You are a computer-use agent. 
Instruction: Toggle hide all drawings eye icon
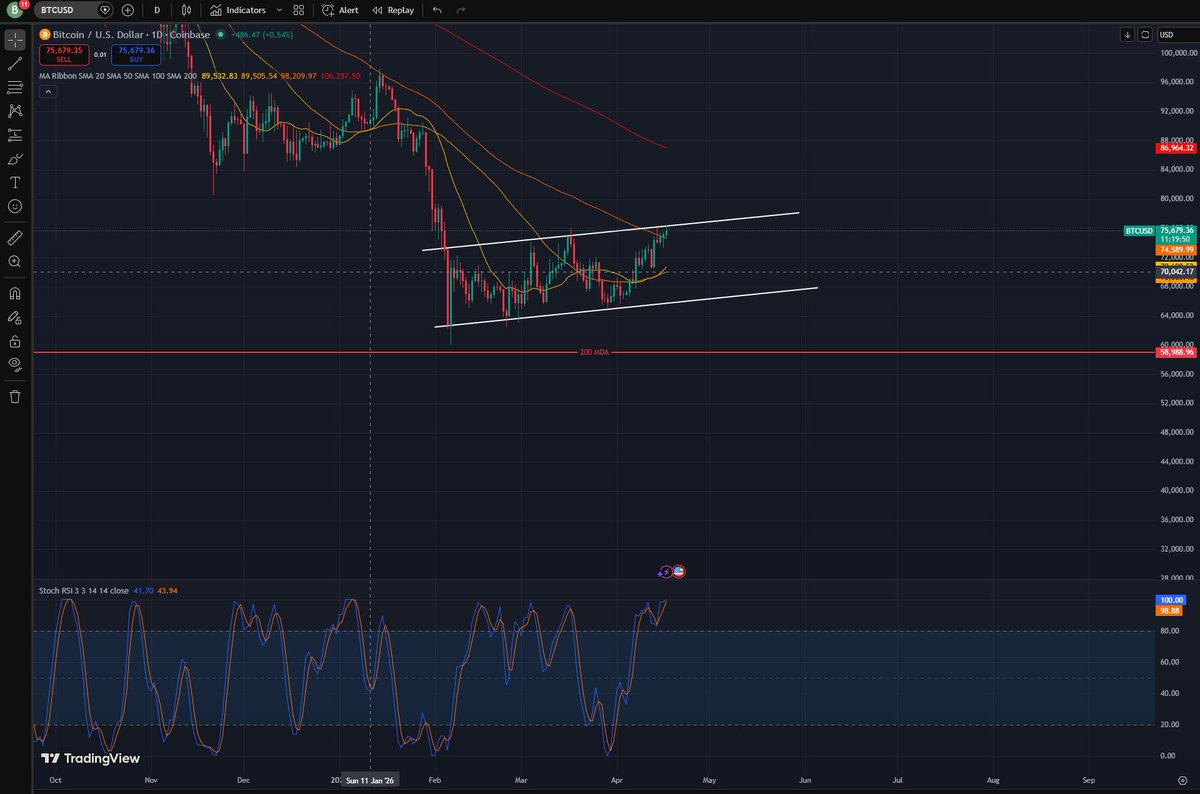[x=15, y=364]
